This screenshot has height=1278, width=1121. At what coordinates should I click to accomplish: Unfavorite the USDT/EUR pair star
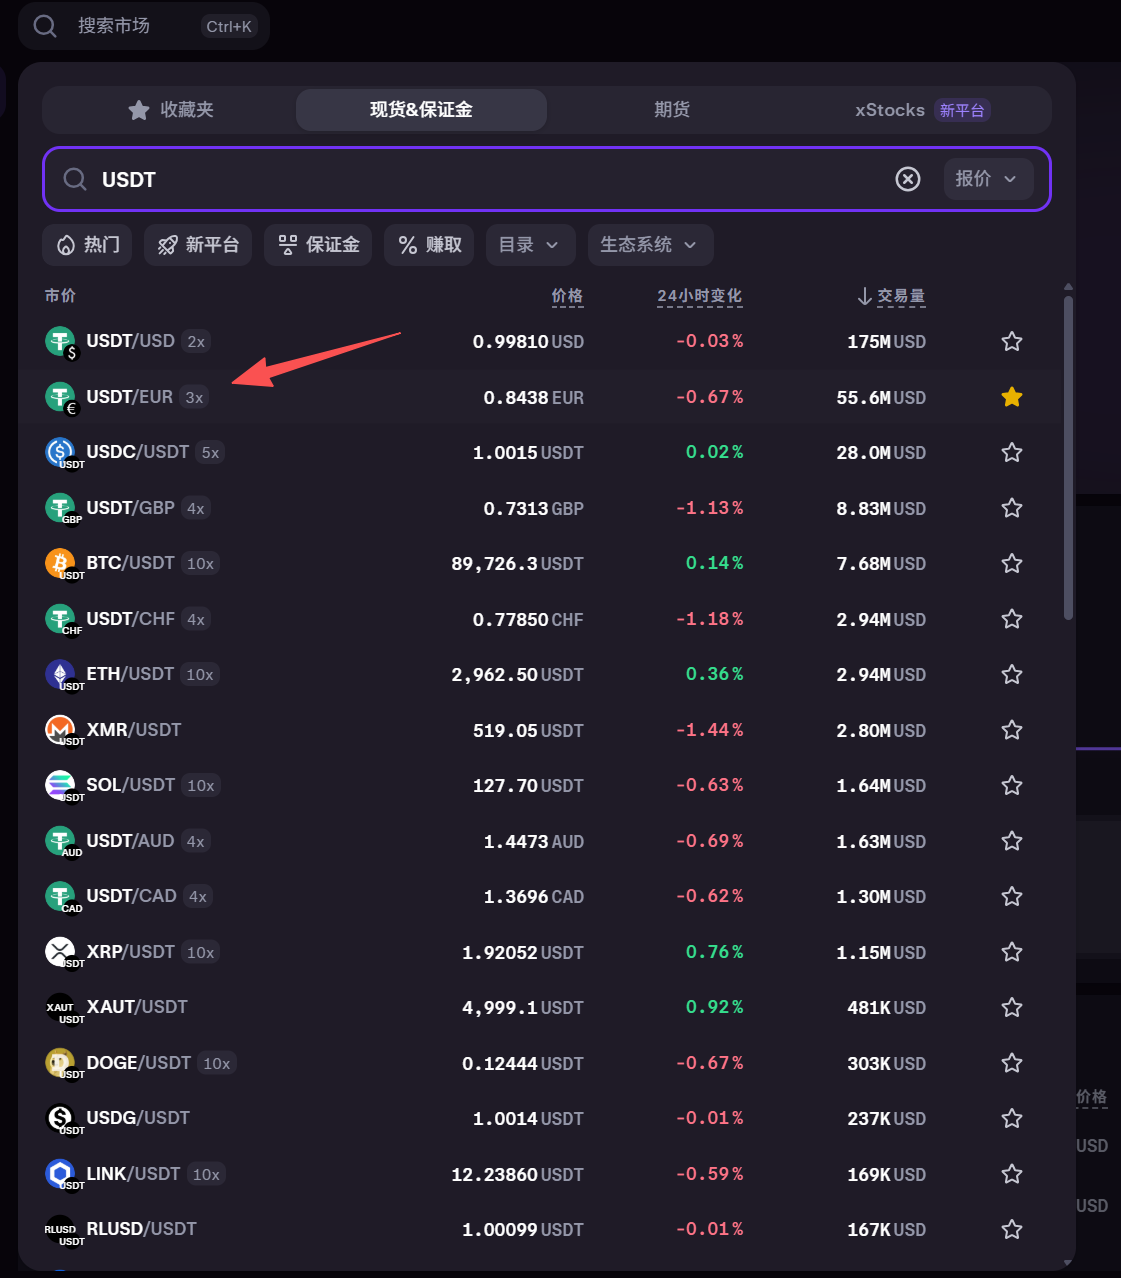pos(1011,396)
